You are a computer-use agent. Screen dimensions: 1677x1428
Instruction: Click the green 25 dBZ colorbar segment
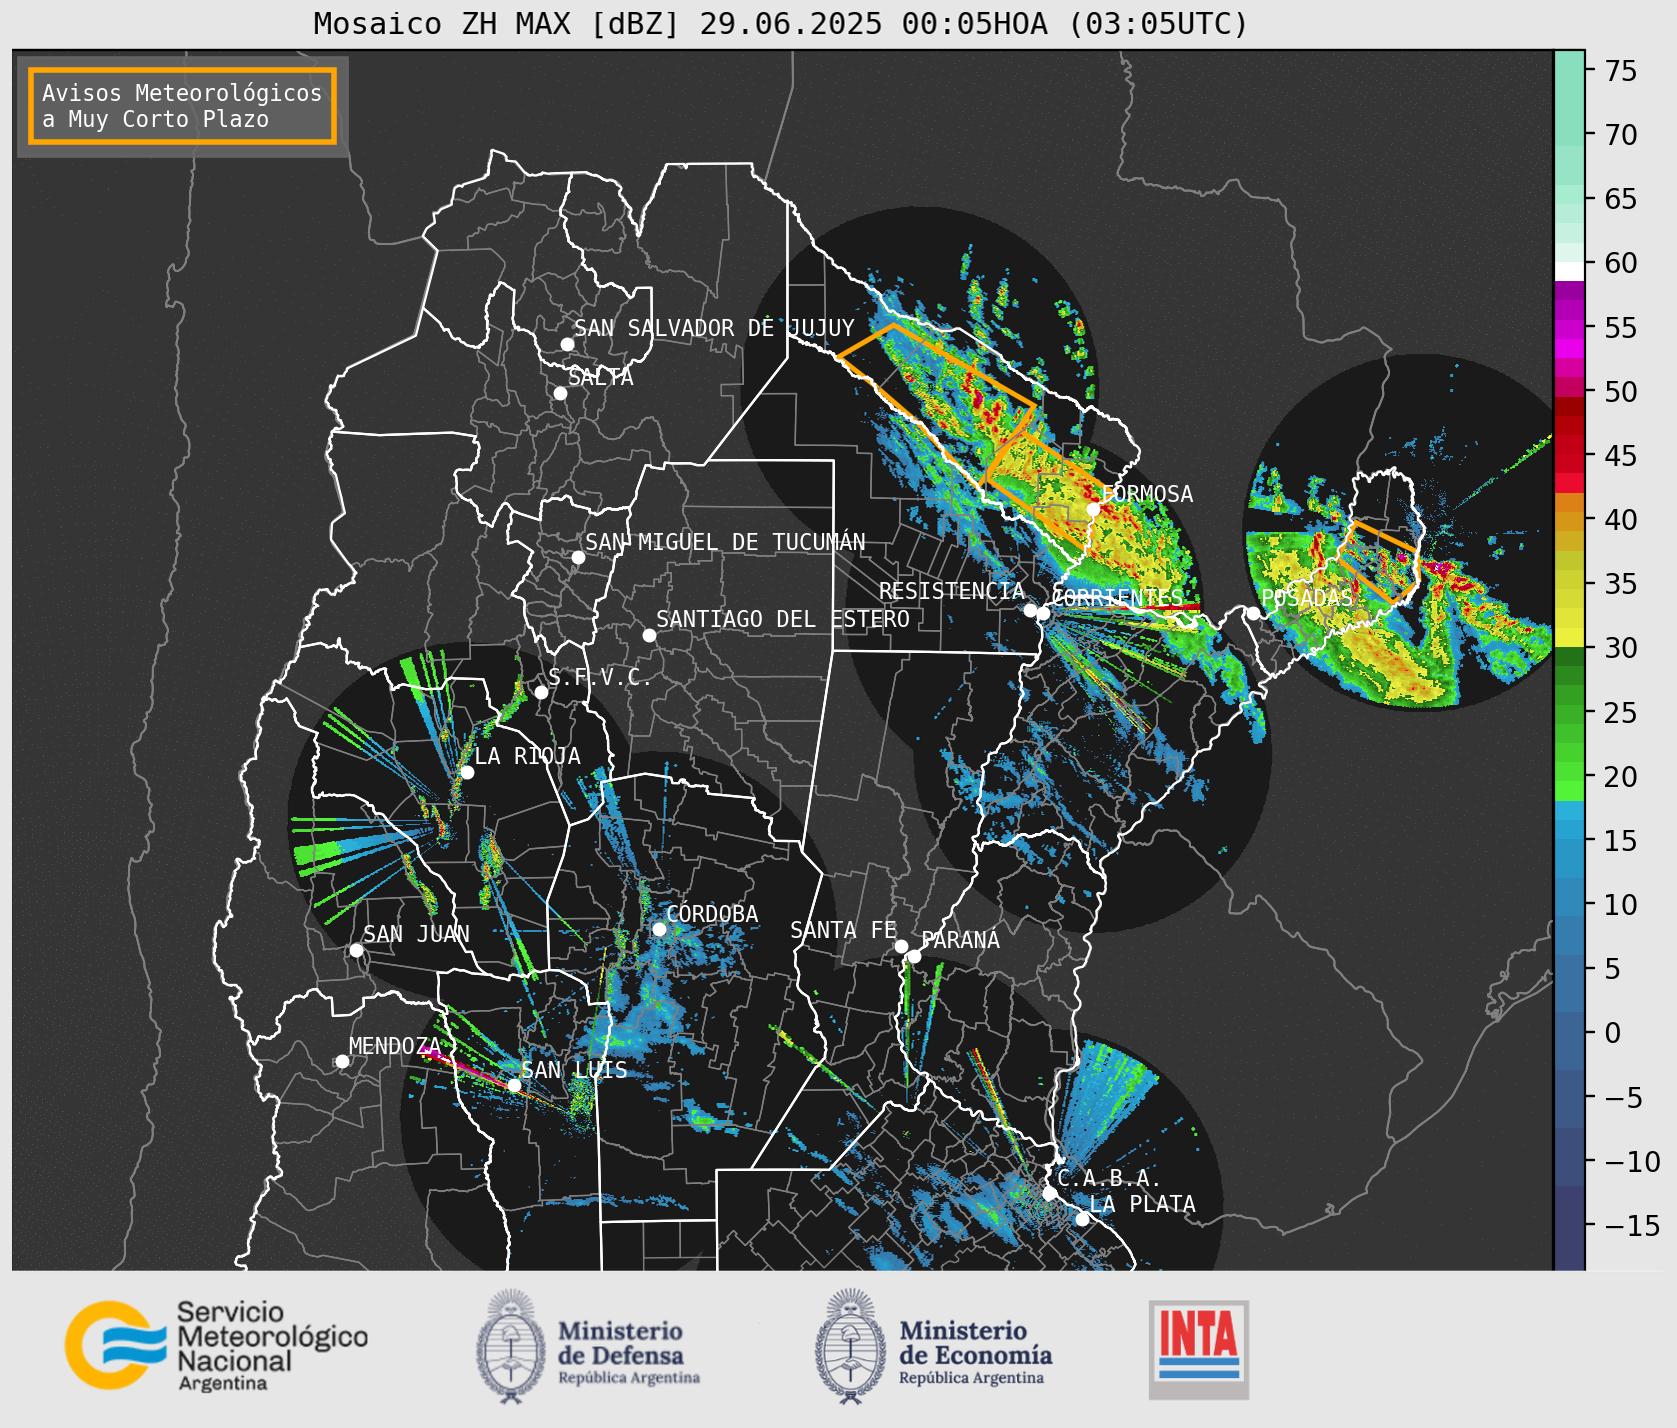pyautogui.click(x=1569, y=713)
